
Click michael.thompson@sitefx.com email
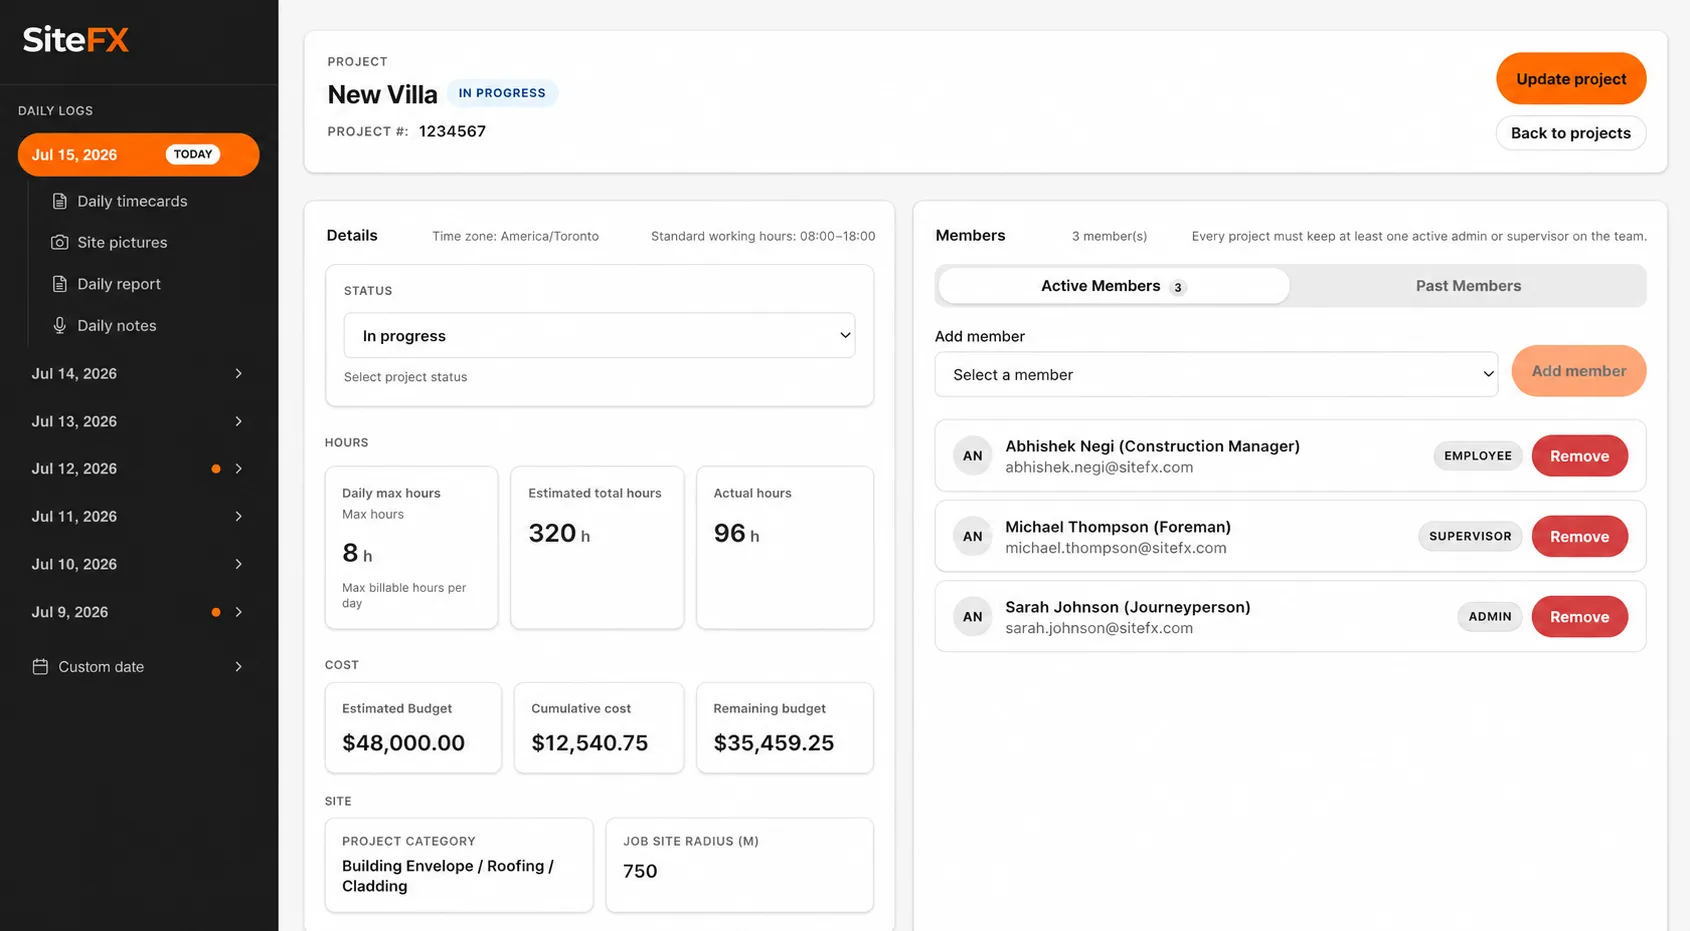click(1115, 548)
